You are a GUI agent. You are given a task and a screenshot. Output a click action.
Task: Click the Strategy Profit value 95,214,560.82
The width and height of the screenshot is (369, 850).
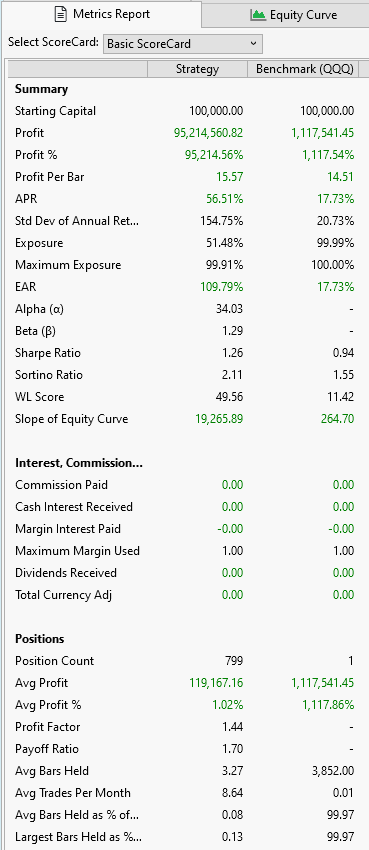click(x=209, y=133)
